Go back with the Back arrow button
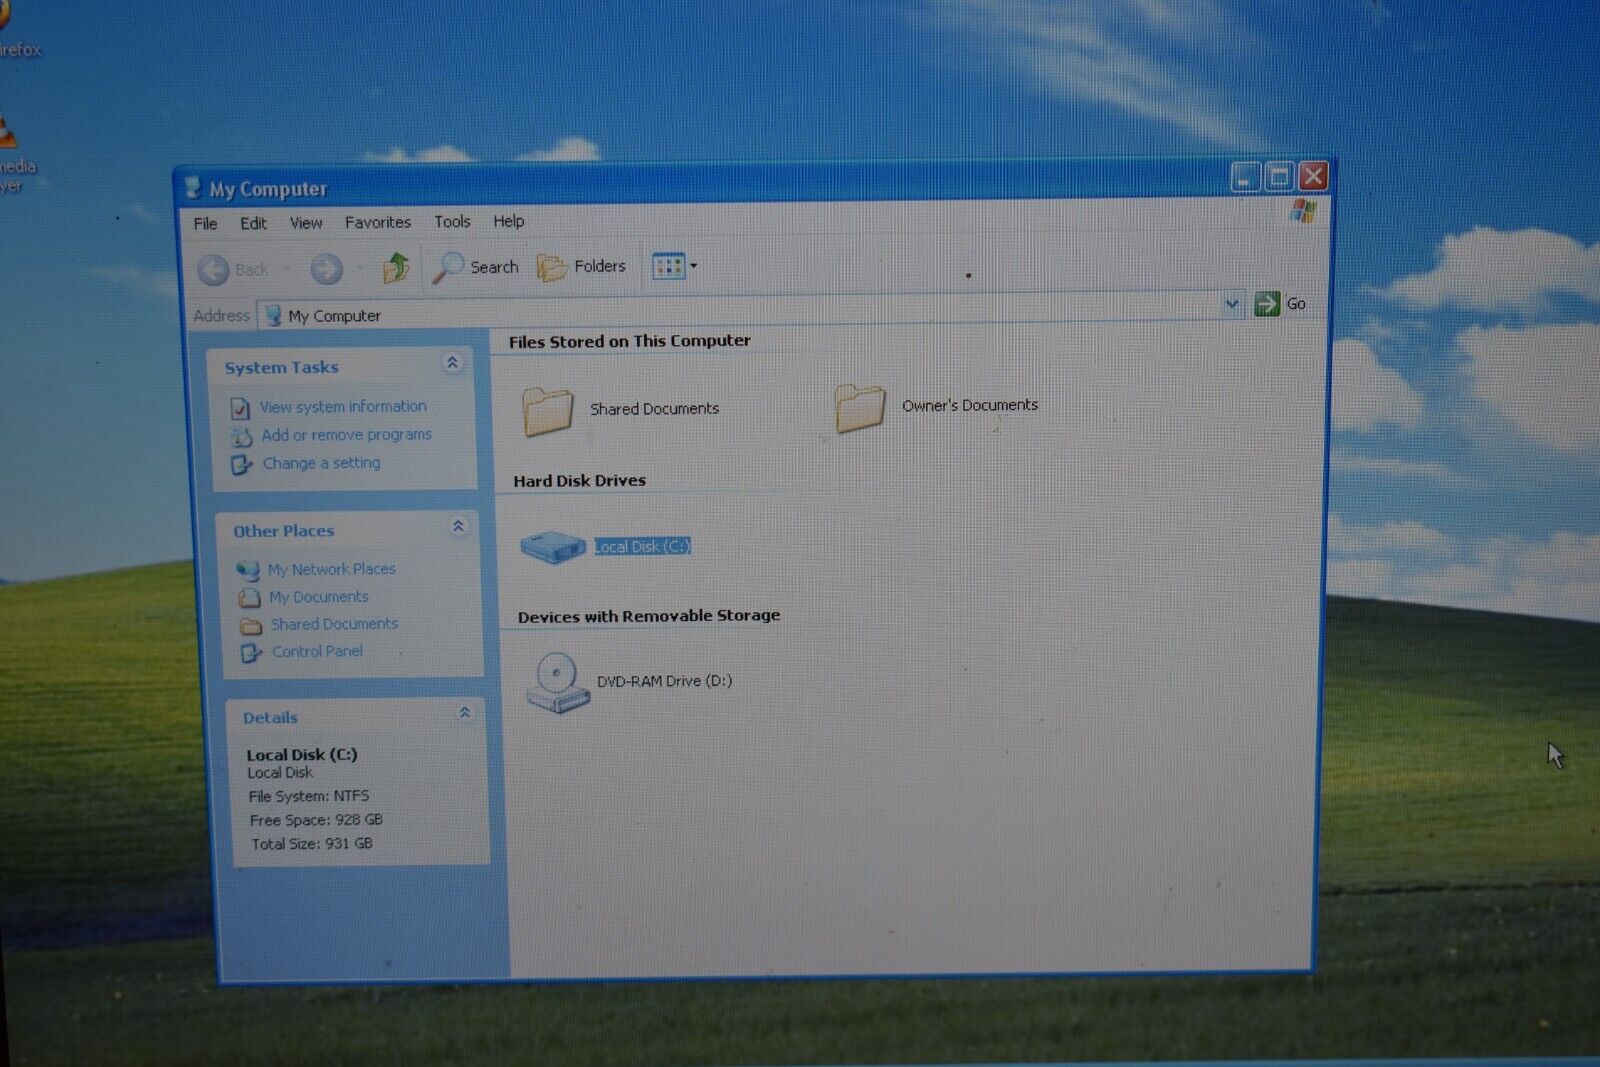The height and width of the screenshot is (1067, 1600). coord(232,269)
